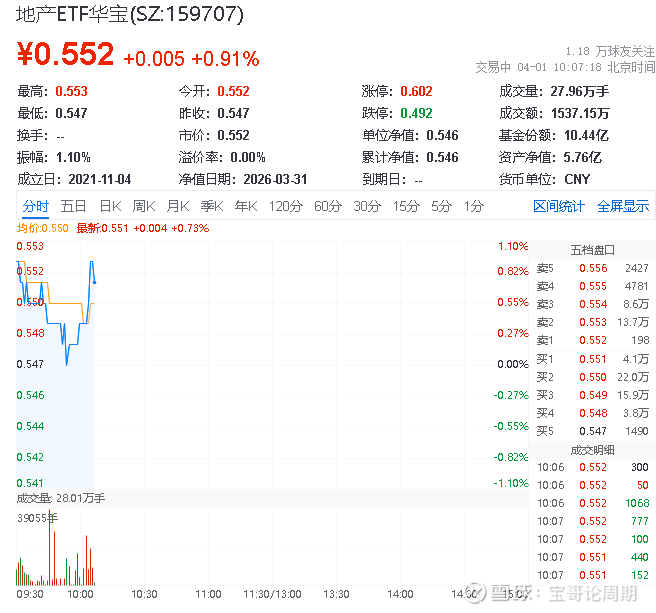Switch to 周K chart view
The width and height of the screenshot is (656, 613).
coord(144,206)
